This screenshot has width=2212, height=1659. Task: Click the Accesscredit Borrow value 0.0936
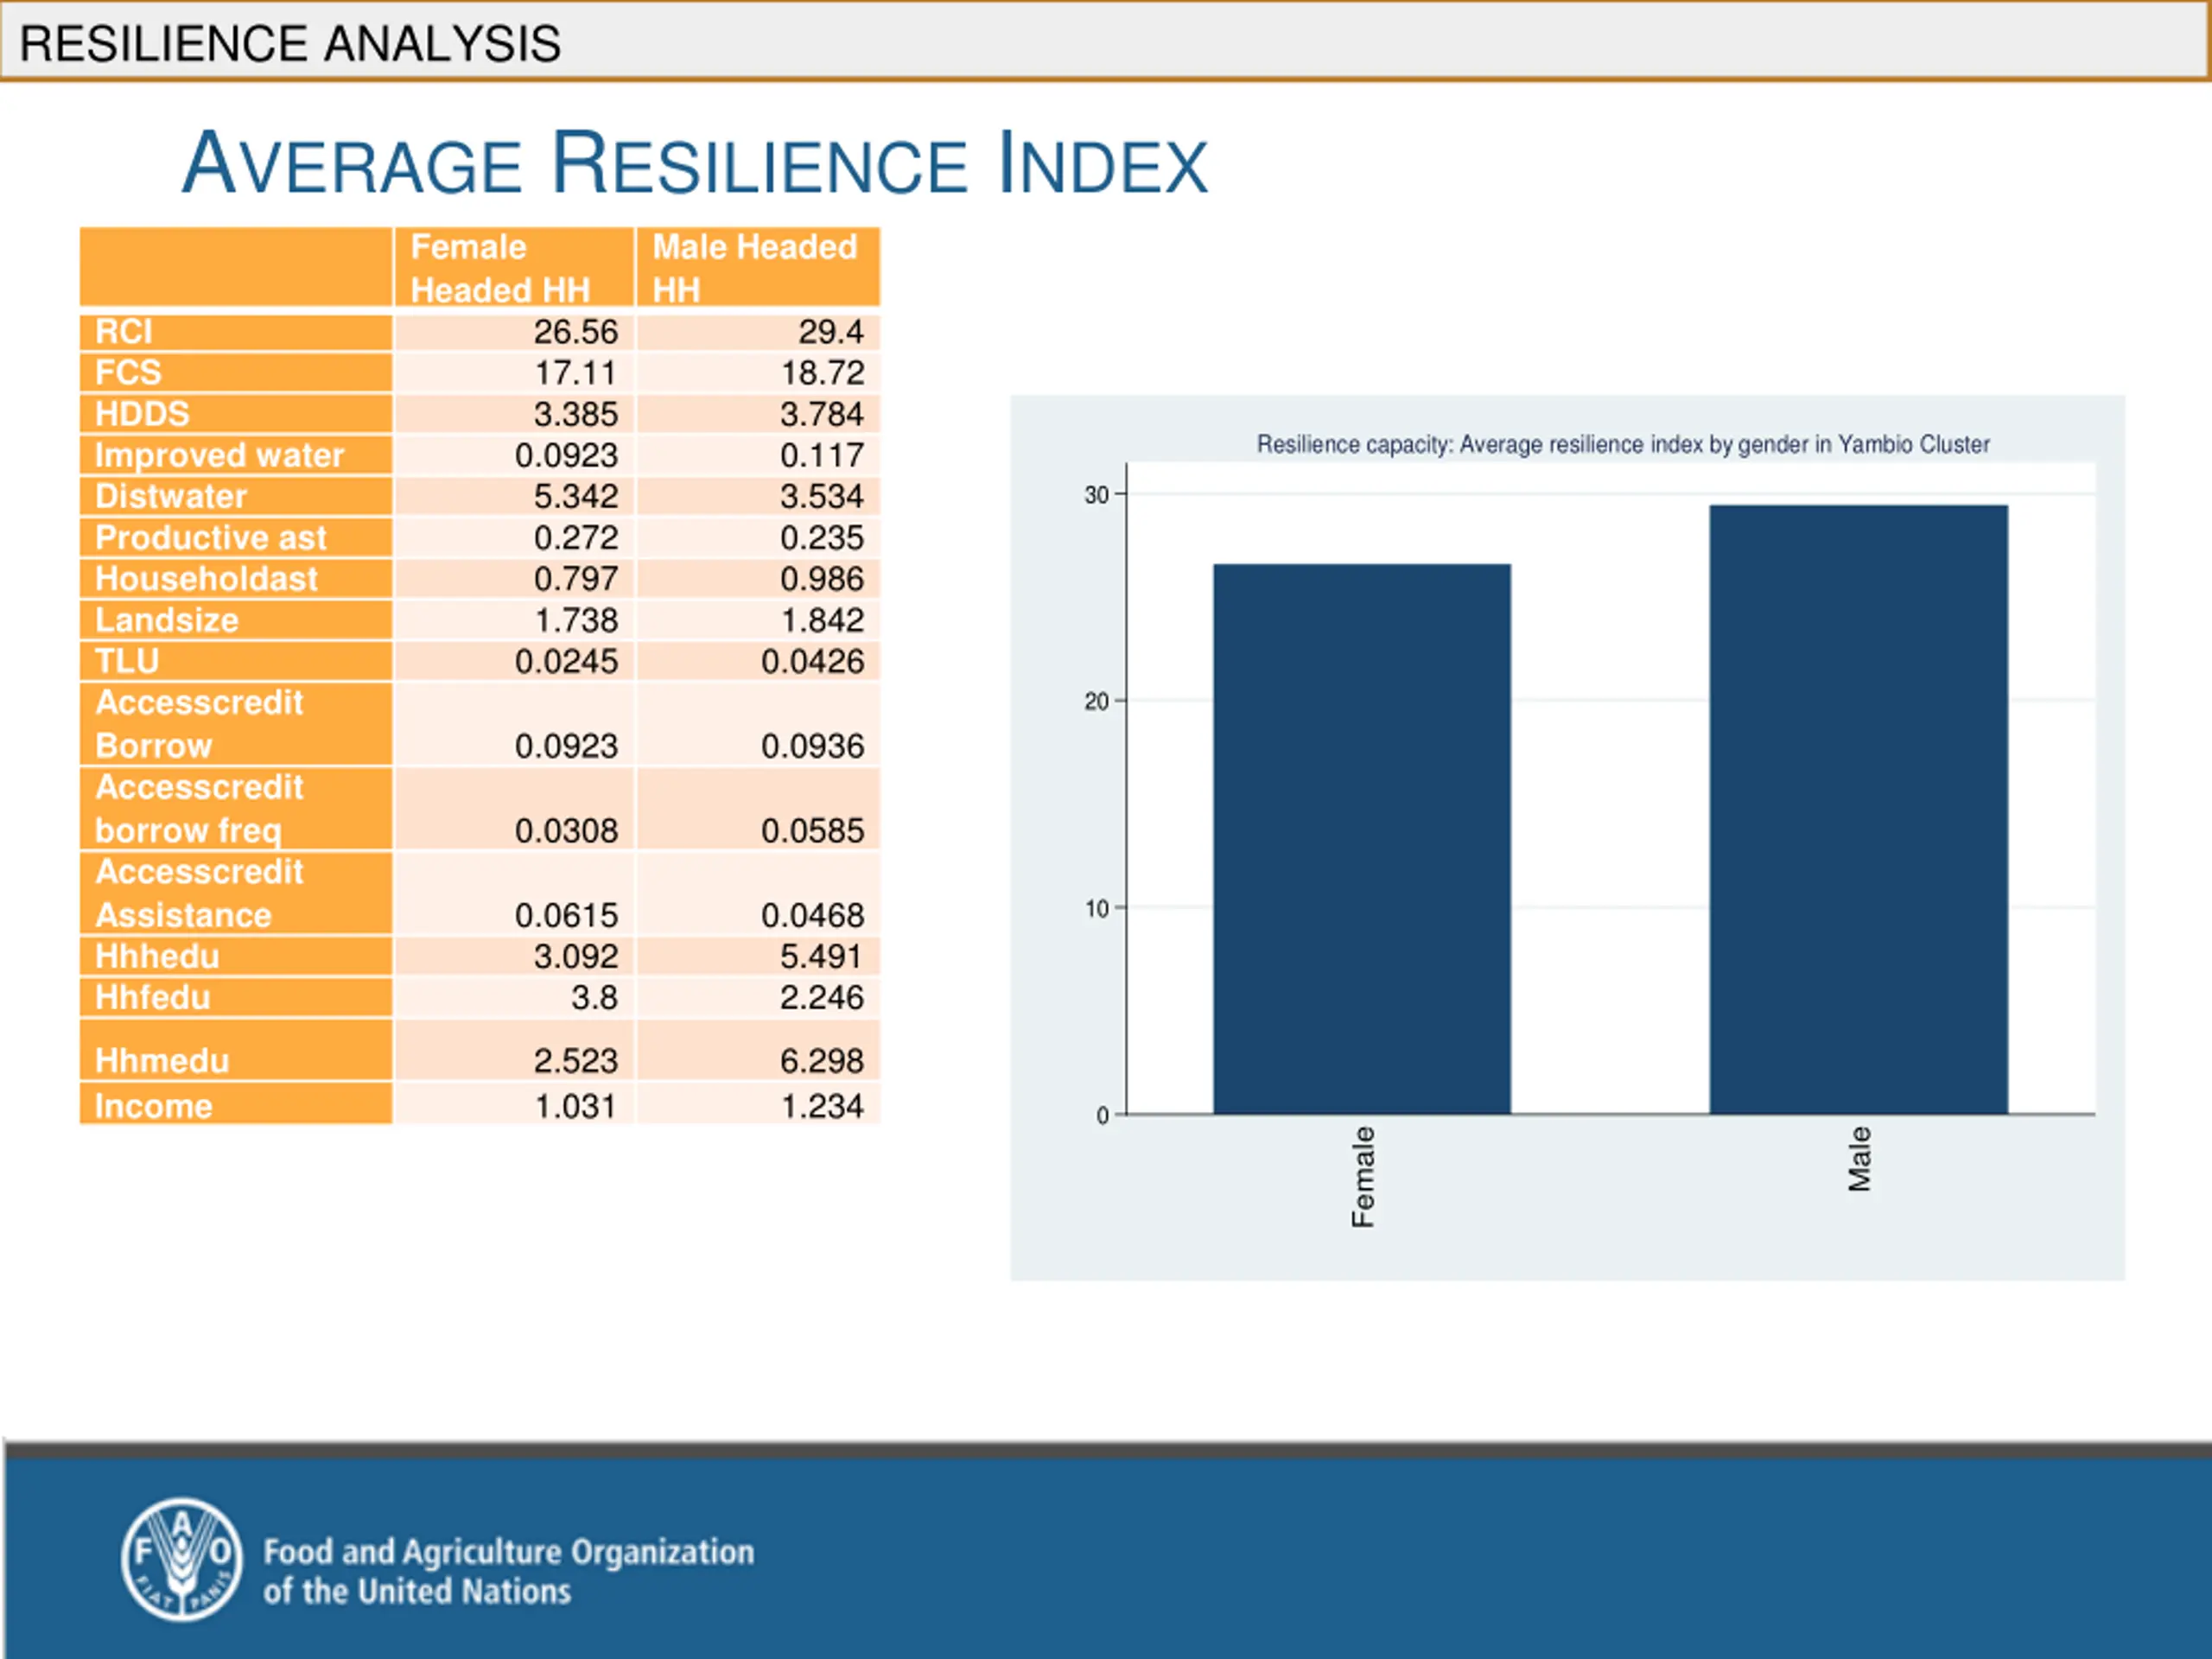812,746
